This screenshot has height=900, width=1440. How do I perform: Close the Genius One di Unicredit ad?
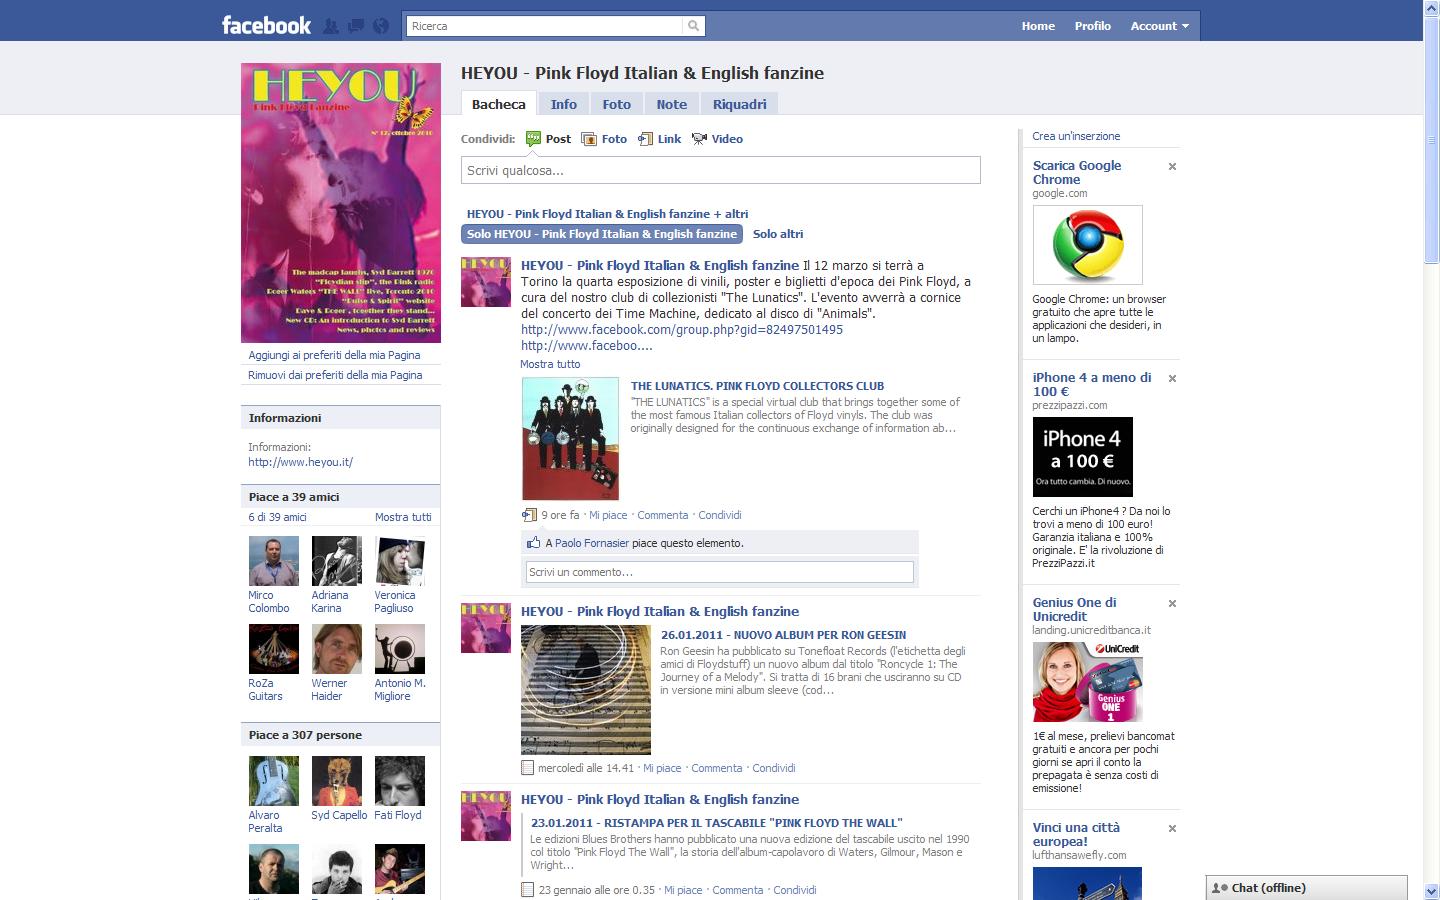[1172, 604]
